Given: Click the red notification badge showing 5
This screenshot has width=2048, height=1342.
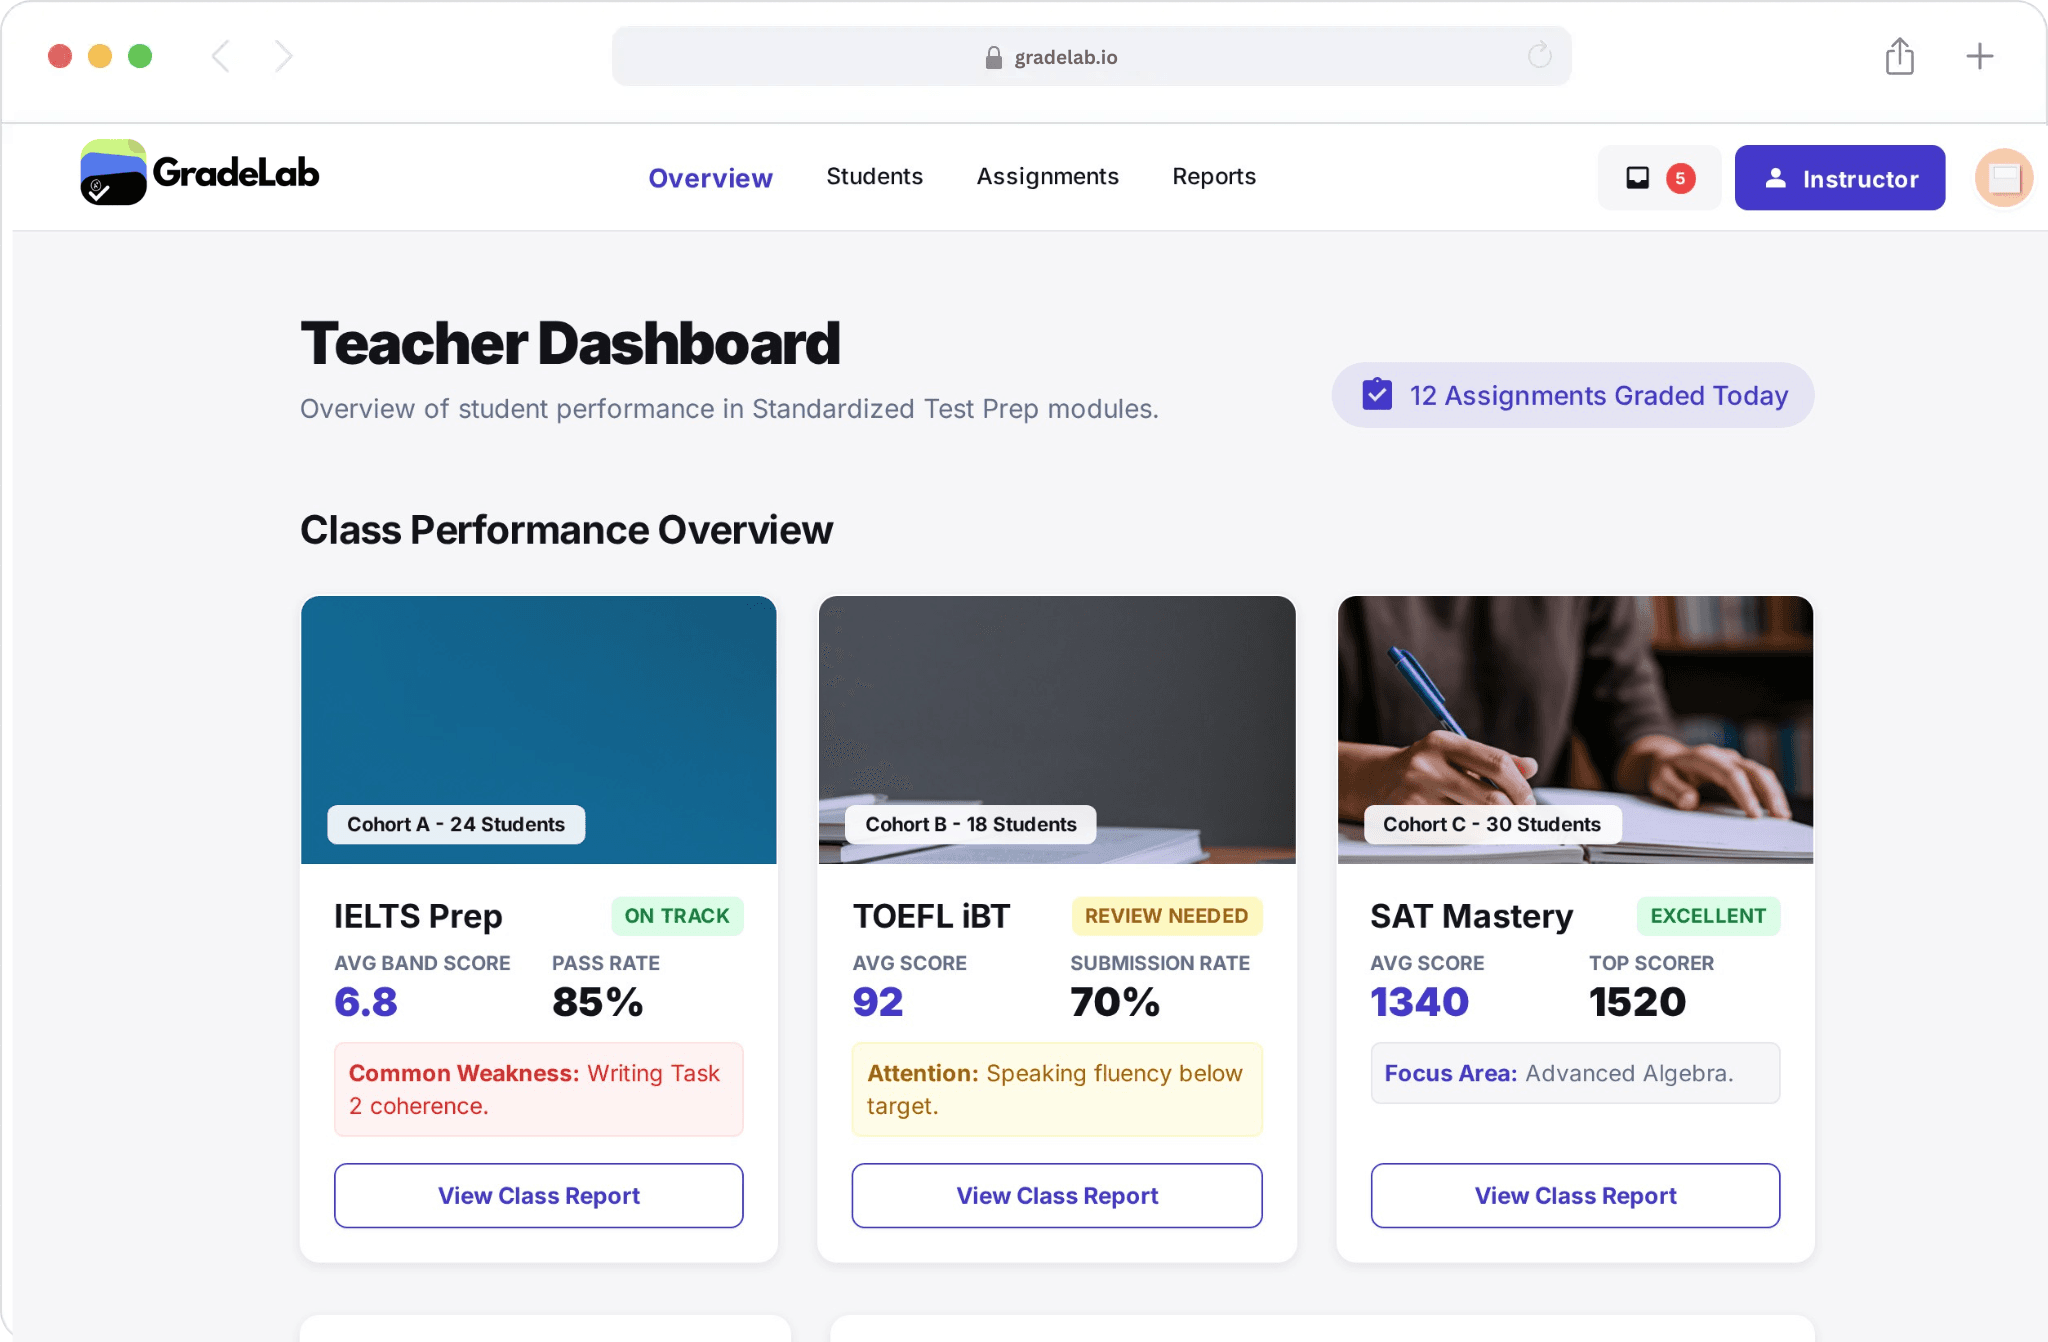Looking at the screenshot, I should (1681, 178).
